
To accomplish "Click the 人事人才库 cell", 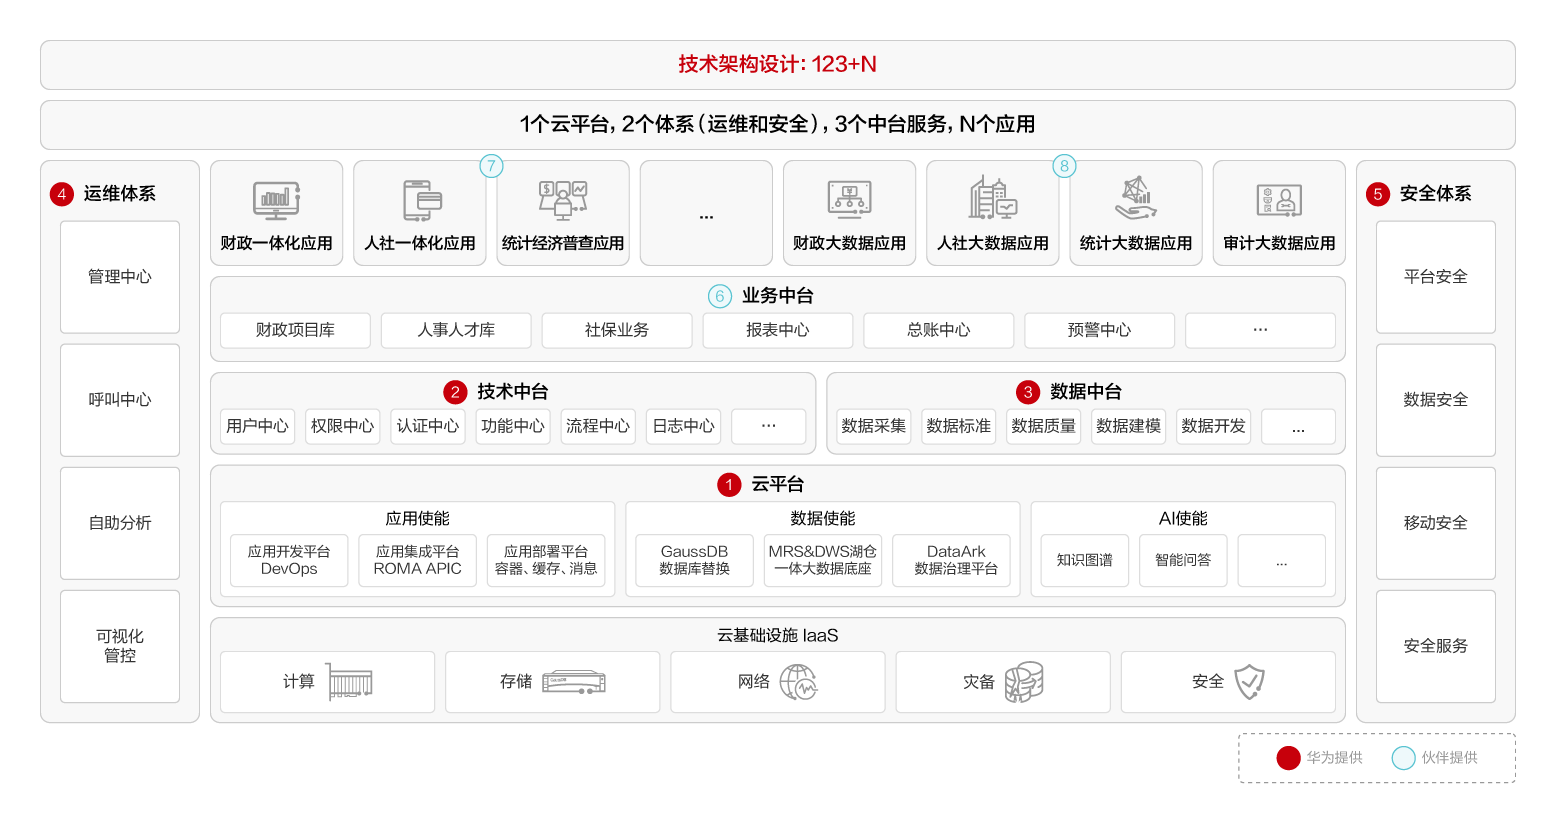I will (x=456, y=330).
